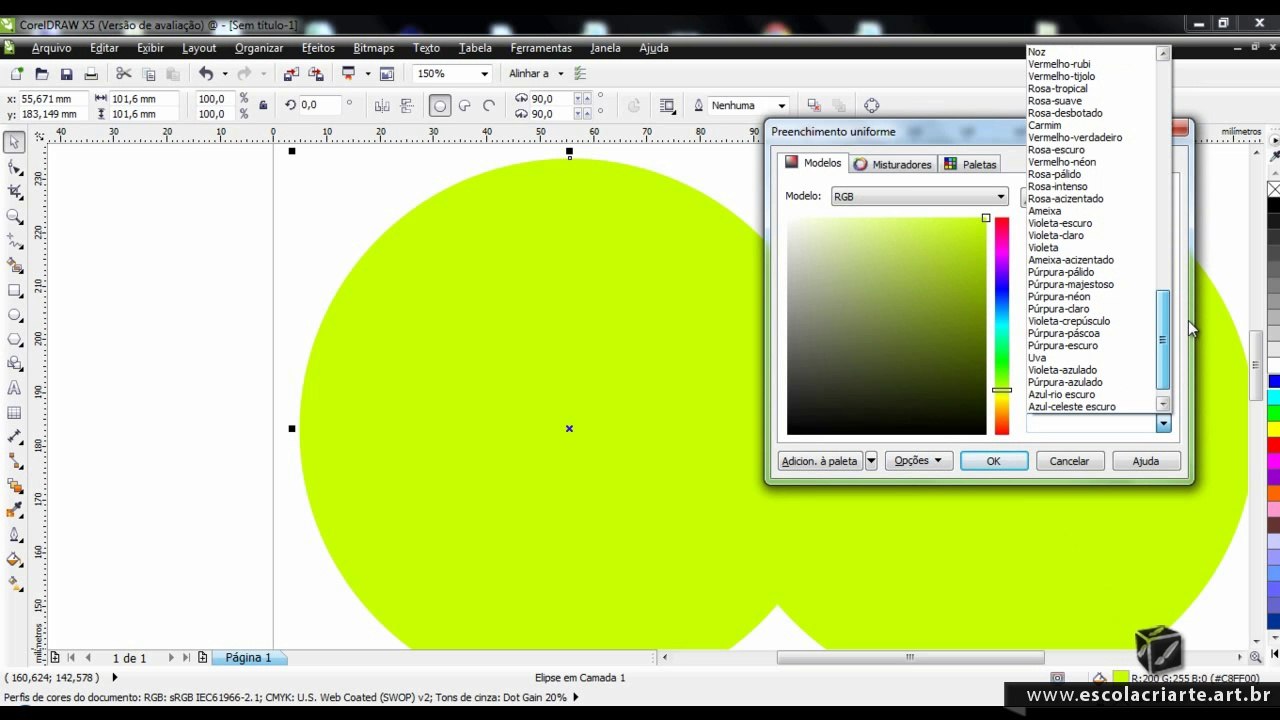Select the Página 1 page tab

click(x=248, y=658)
